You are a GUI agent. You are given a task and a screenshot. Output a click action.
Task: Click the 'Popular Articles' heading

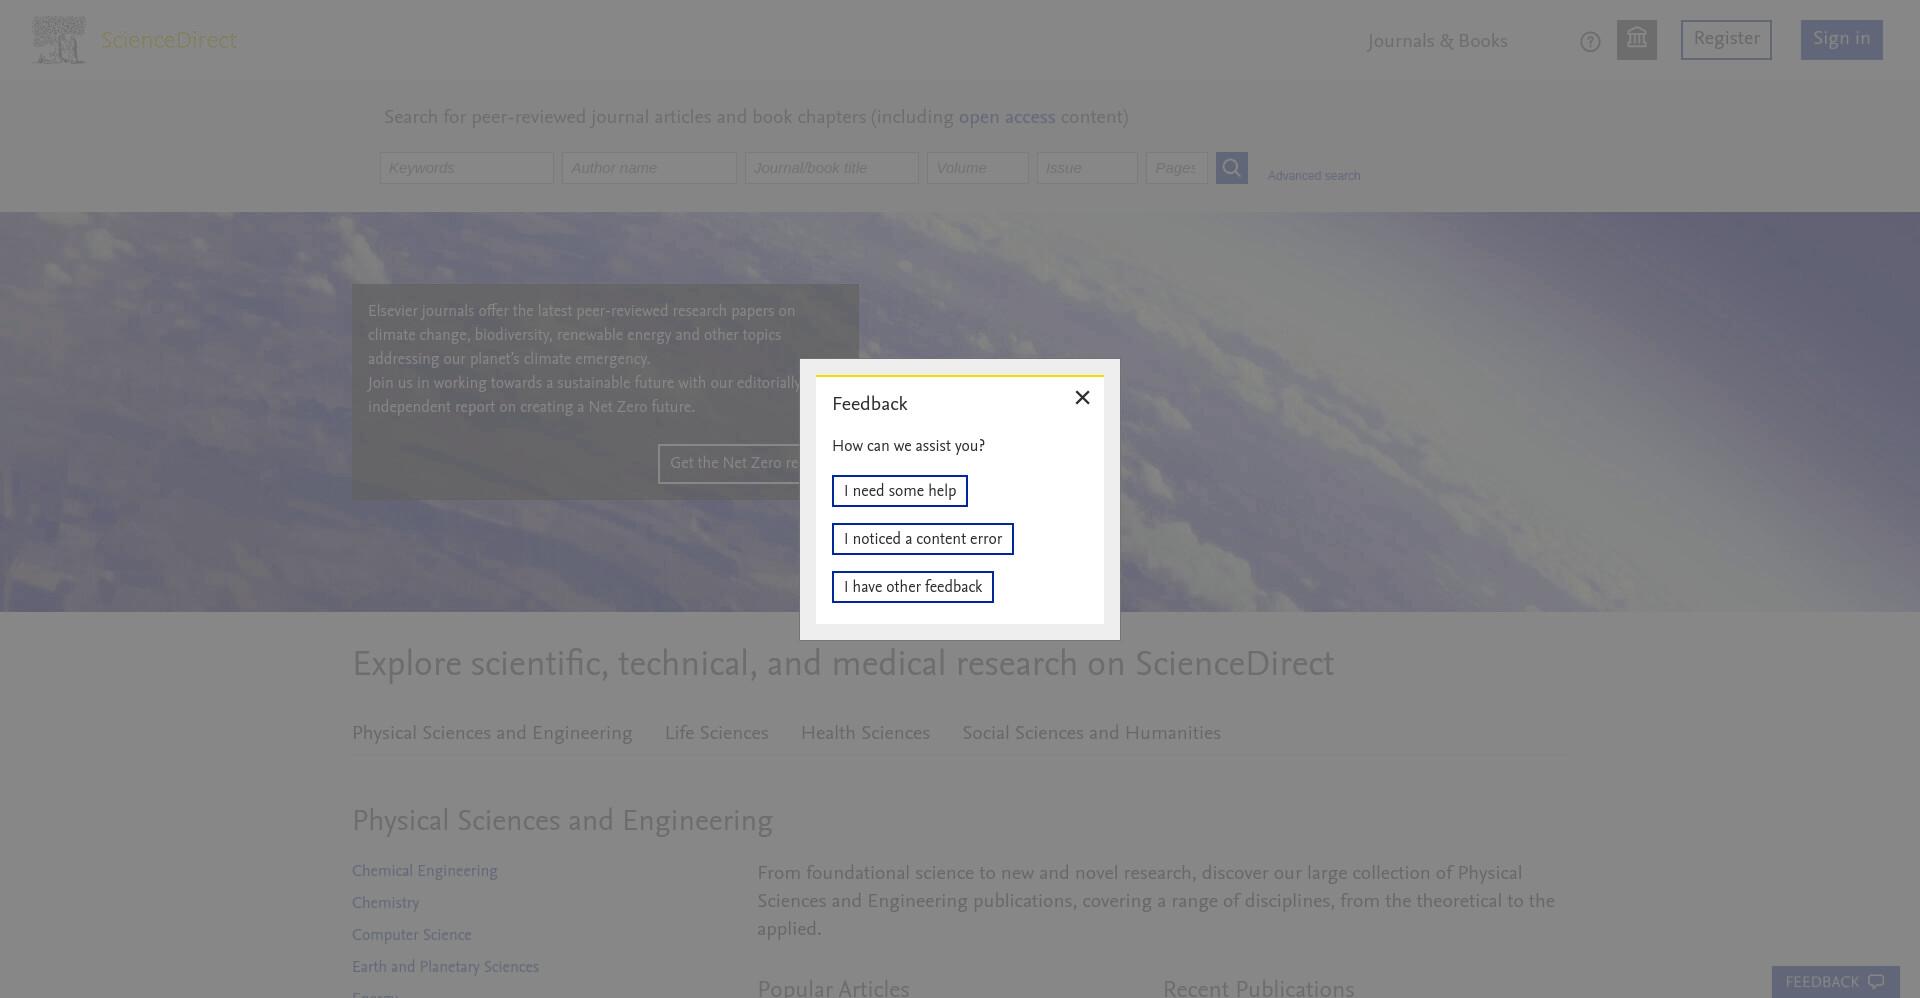[x=833, y=988]
